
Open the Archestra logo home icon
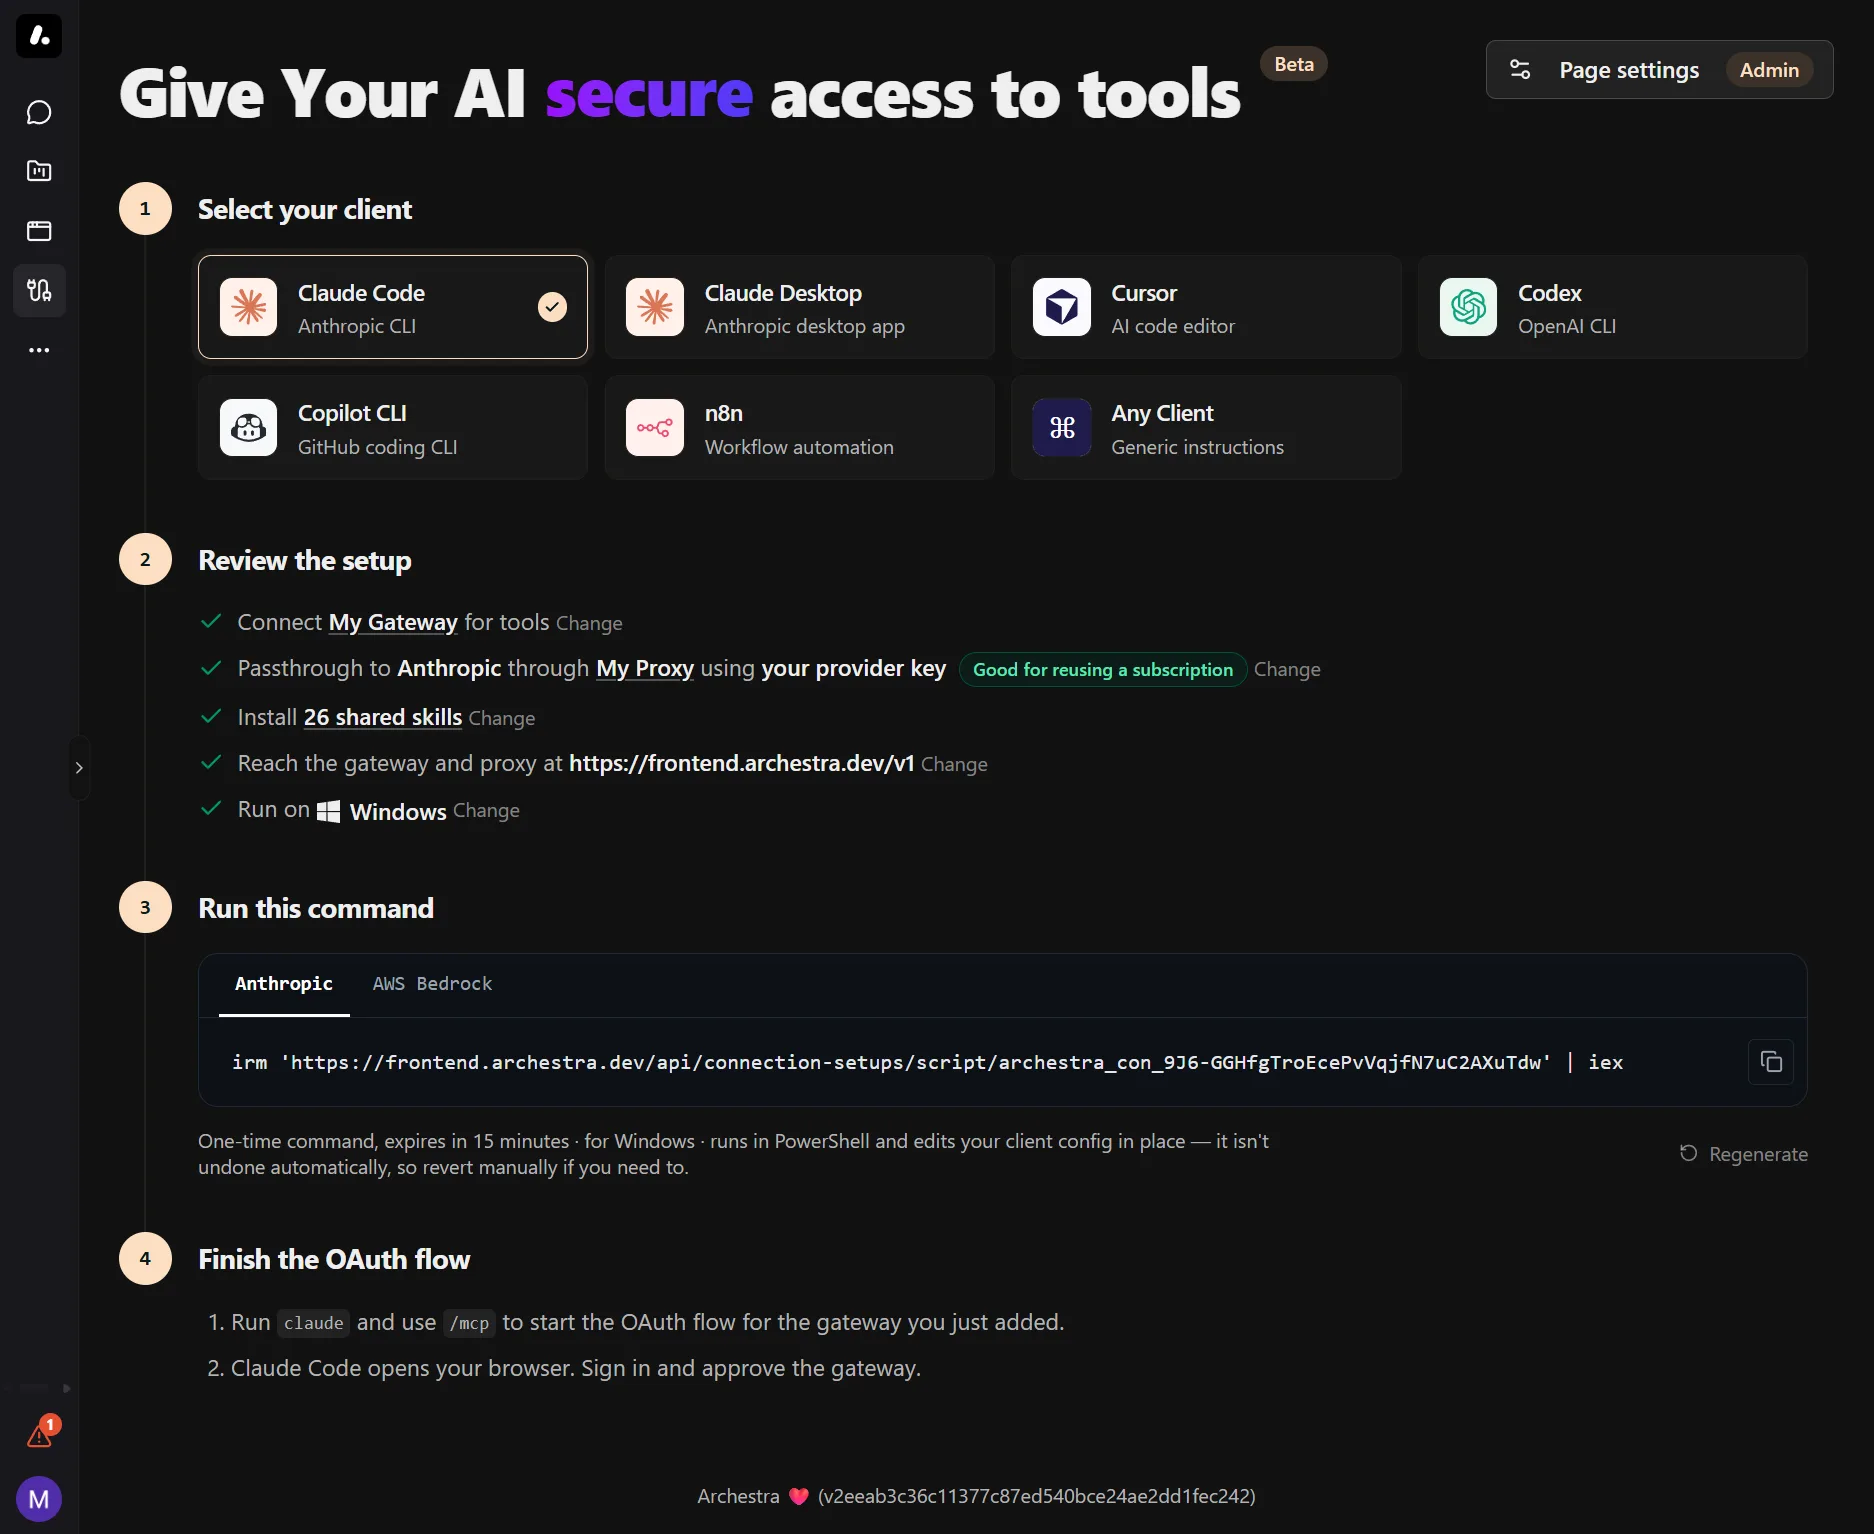(x=39, y=36)
